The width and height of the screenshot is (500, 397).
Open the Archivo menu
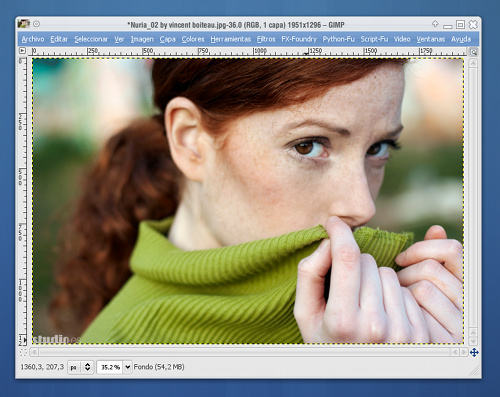33,39
